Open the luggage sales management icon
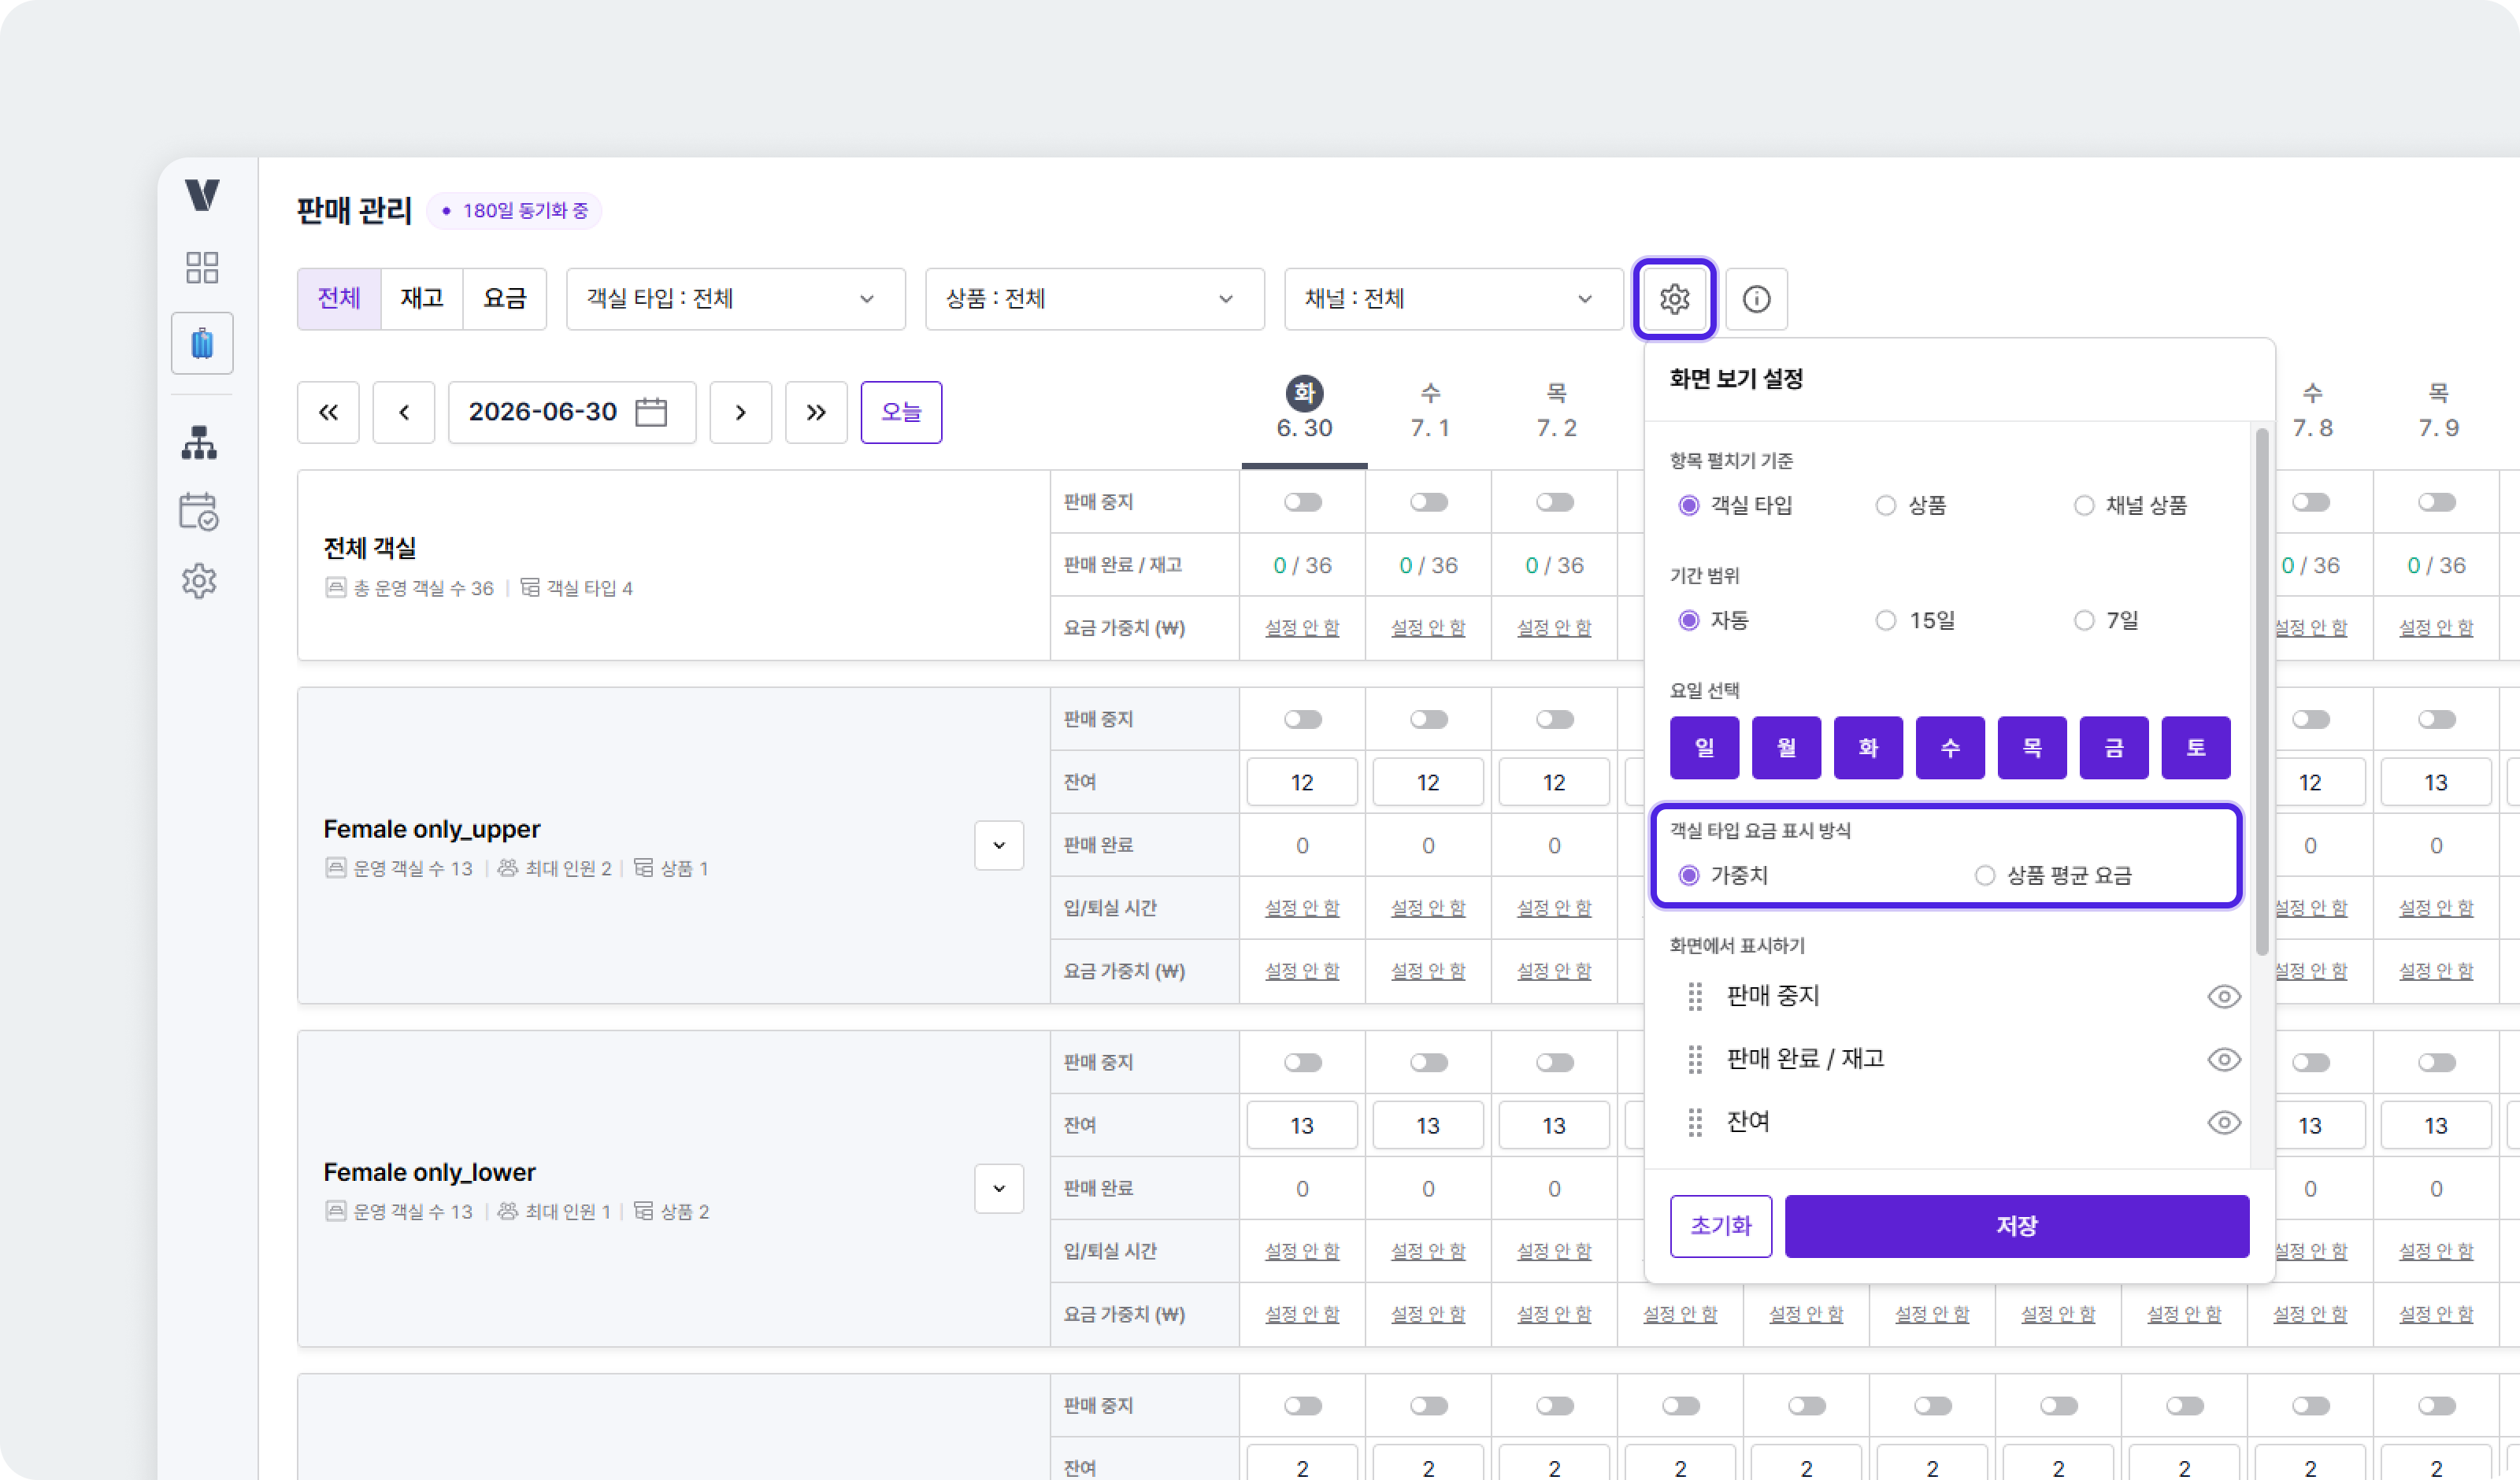This screenshot has width=2520, height=1480. [202, 343]
